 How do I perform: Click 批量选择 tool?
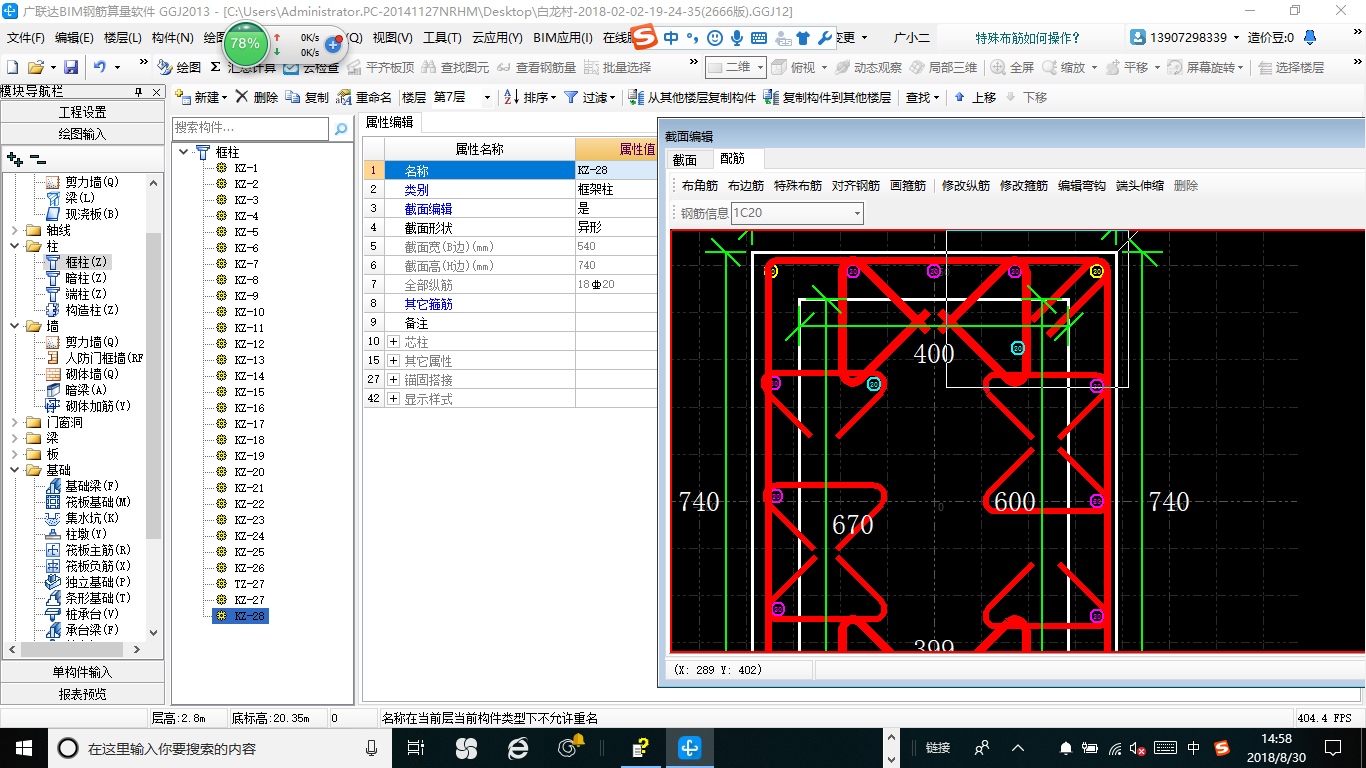(x=618, y=68)
